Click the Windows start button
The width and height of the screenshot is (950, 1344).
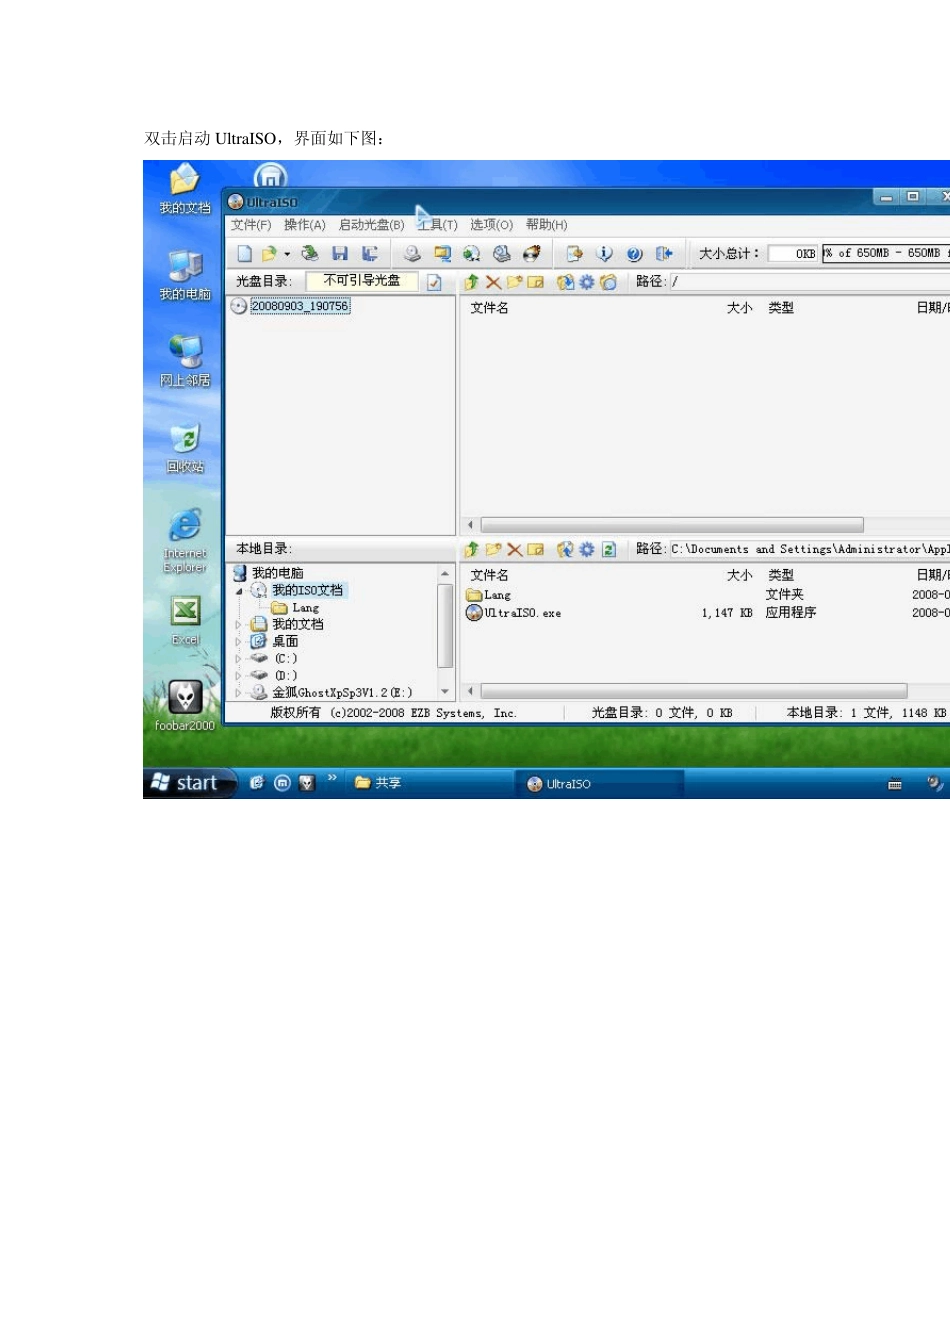pyautogui.click(x=189, y=783)
